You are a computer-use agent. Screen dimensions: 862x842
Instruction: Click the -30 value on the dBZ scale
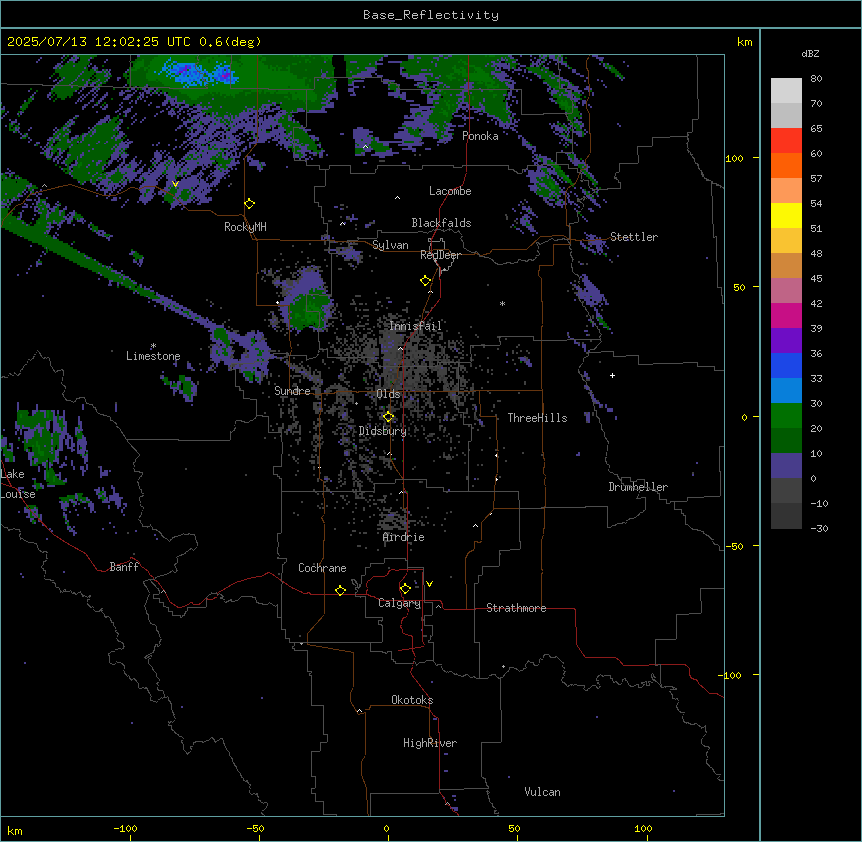pos(819,528)
